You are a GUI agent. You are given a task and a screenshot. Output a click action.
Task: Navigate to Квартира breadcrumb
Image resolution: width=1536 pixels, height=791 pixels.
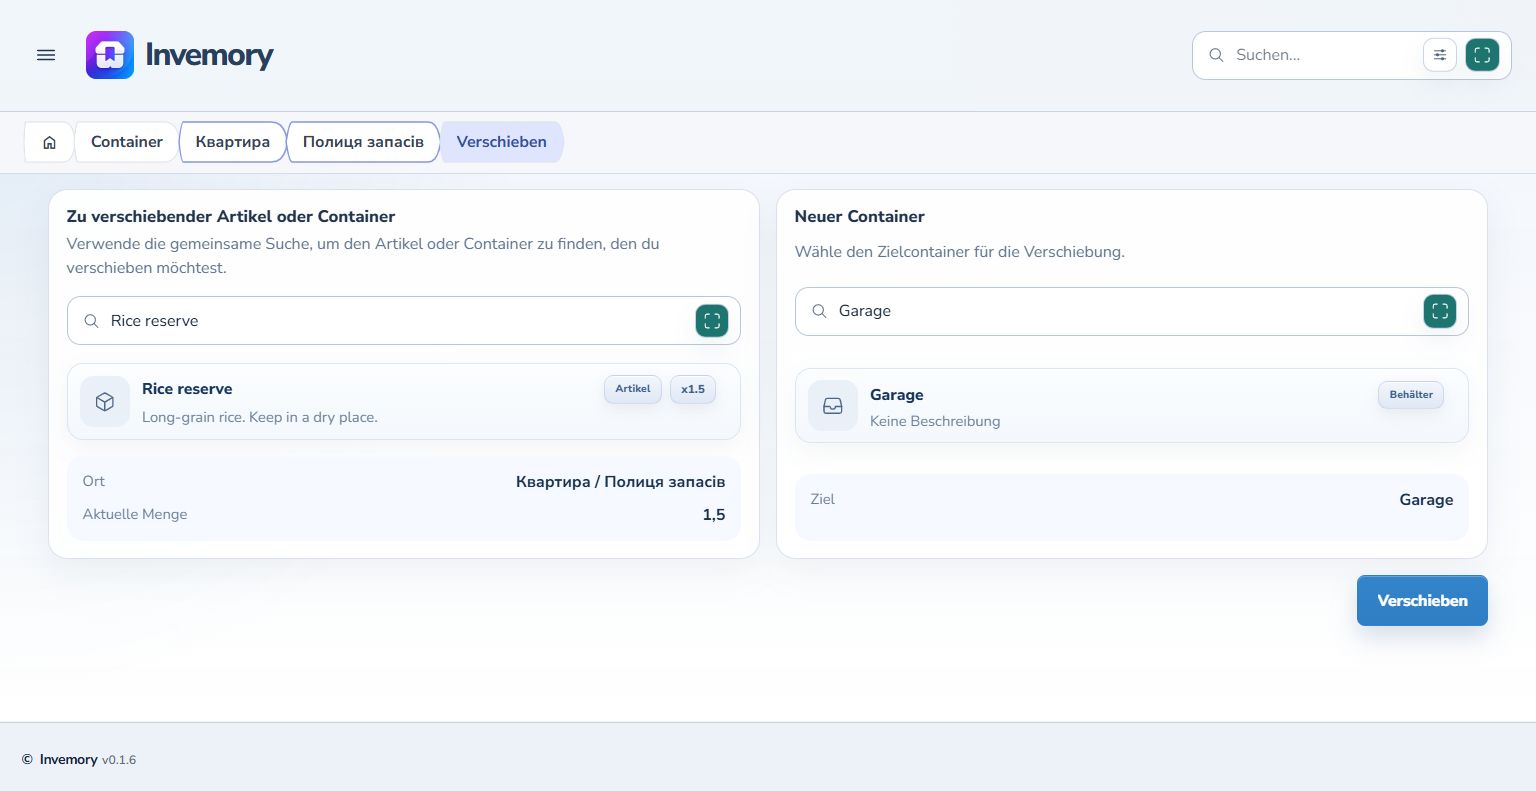(x=233, y=142)
